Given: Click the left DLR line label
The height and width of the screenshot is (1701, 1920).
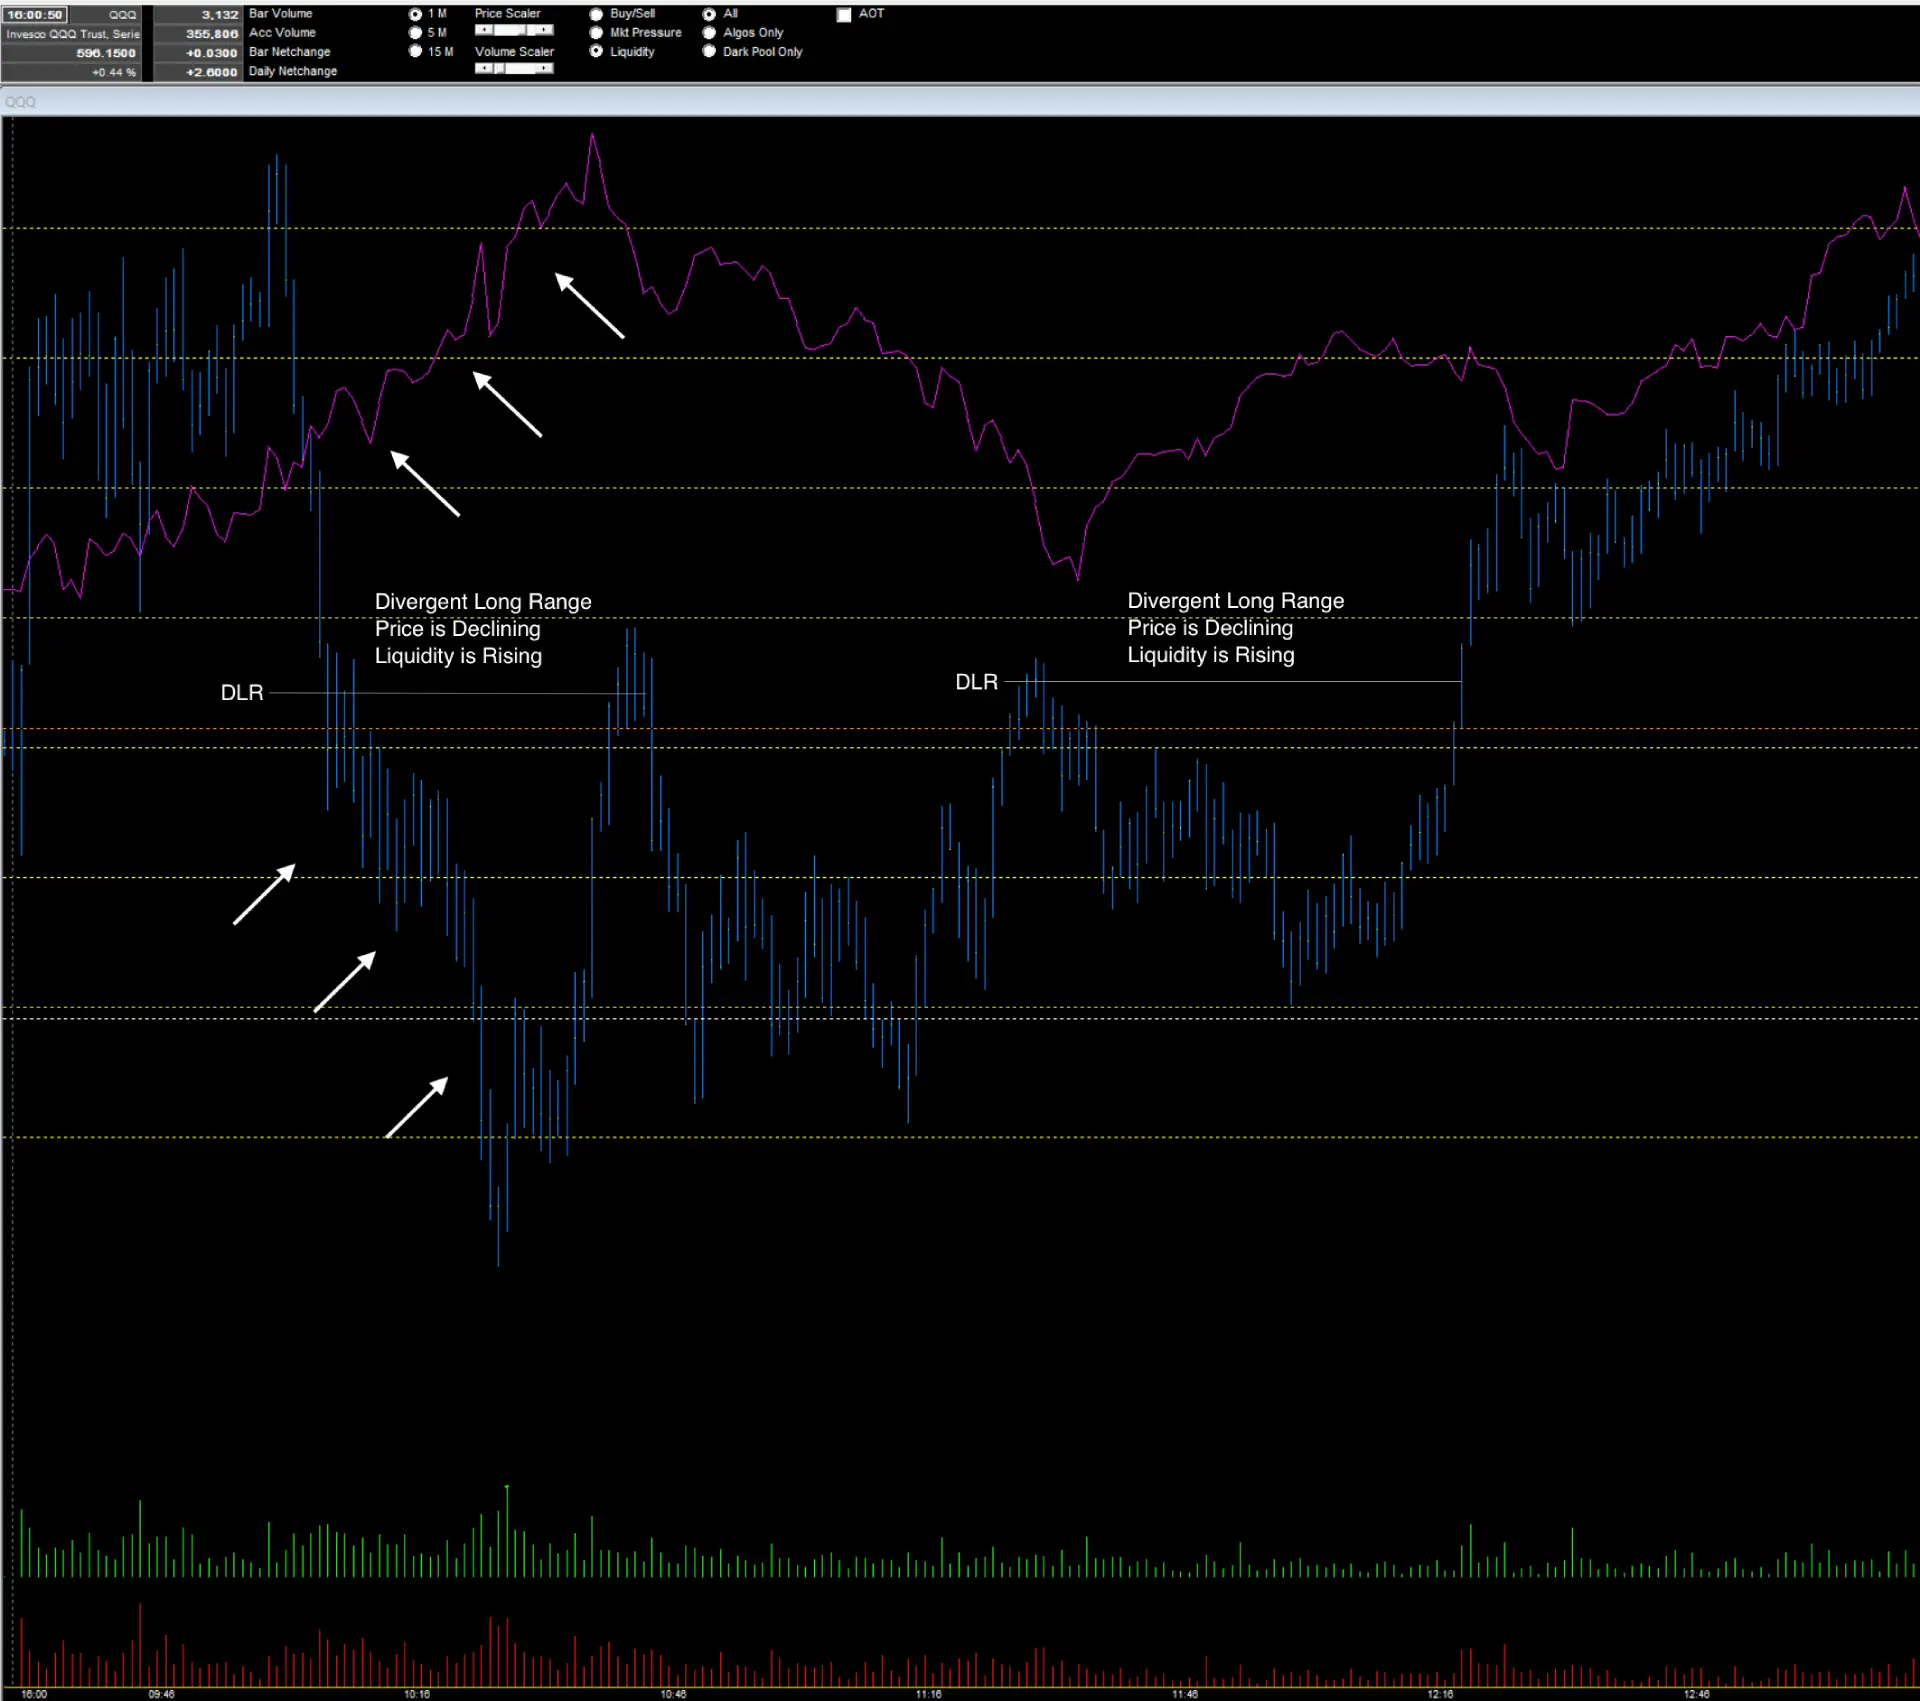Looking at the screenshot, I should 242,693.
